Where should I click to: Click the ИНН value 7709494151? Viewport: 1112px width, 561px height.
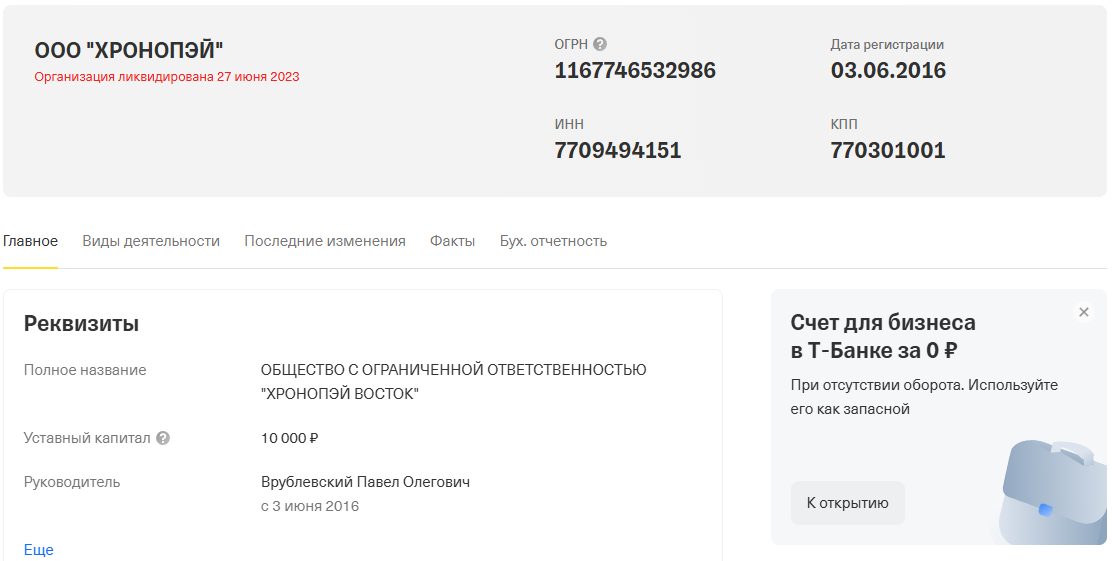(x=618, y=151)
